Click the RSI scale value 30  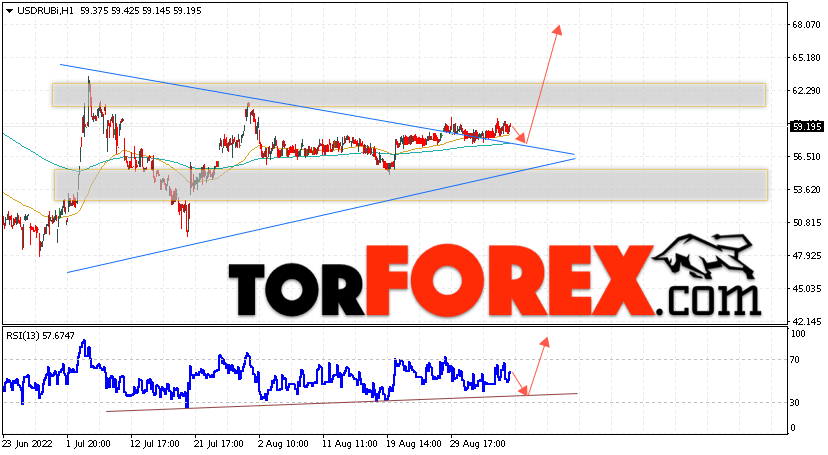click(x=795, y=403)
